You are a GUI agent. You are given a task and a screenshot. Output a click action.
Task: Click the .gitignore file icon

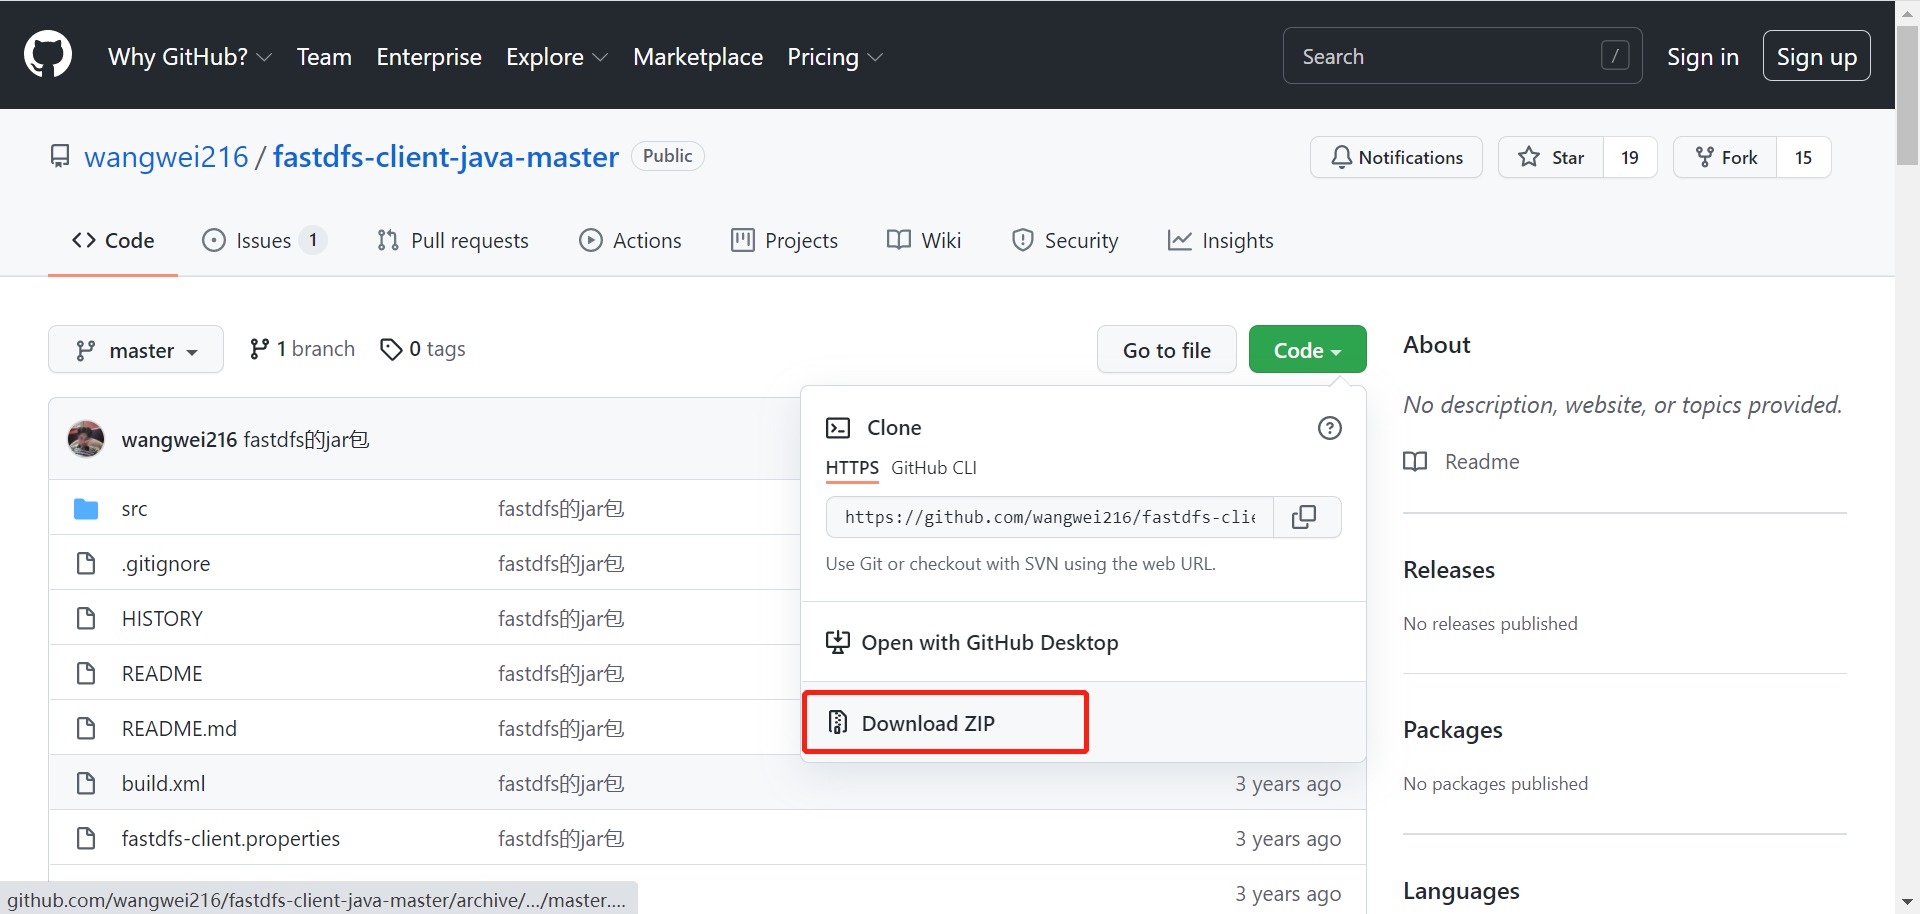tap(86, 564)
